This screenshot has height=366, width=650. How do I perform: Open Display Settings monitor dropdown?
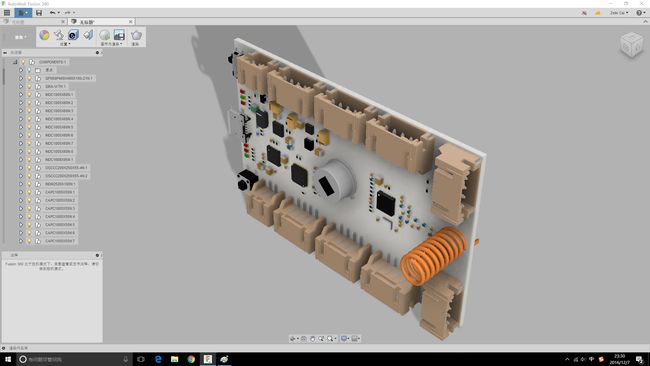click(x=344, y=339)
